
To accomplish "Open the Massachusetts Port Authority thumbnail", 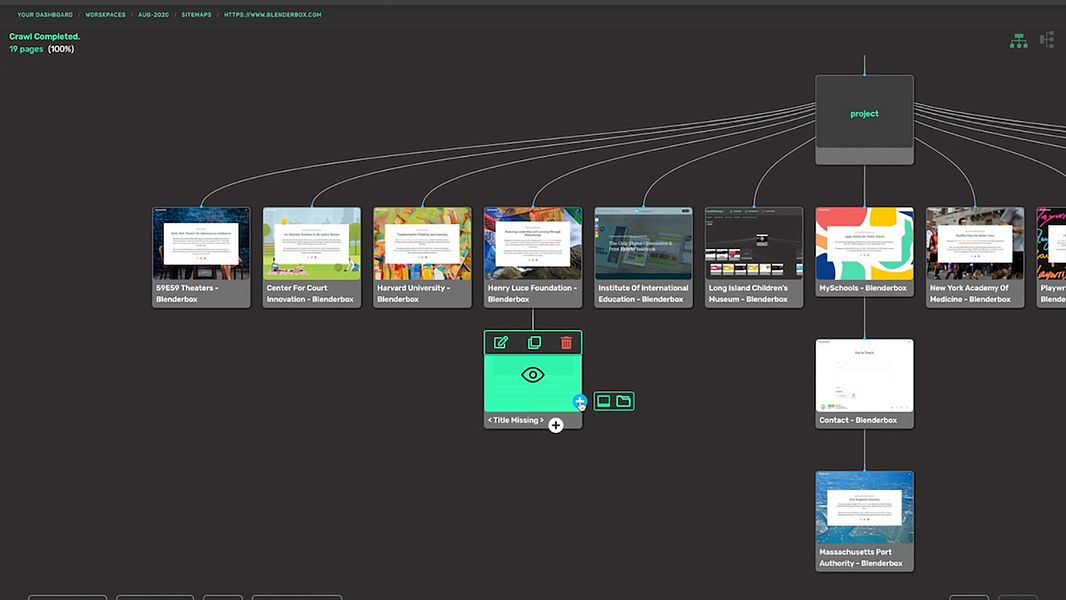I will [864, 505].
